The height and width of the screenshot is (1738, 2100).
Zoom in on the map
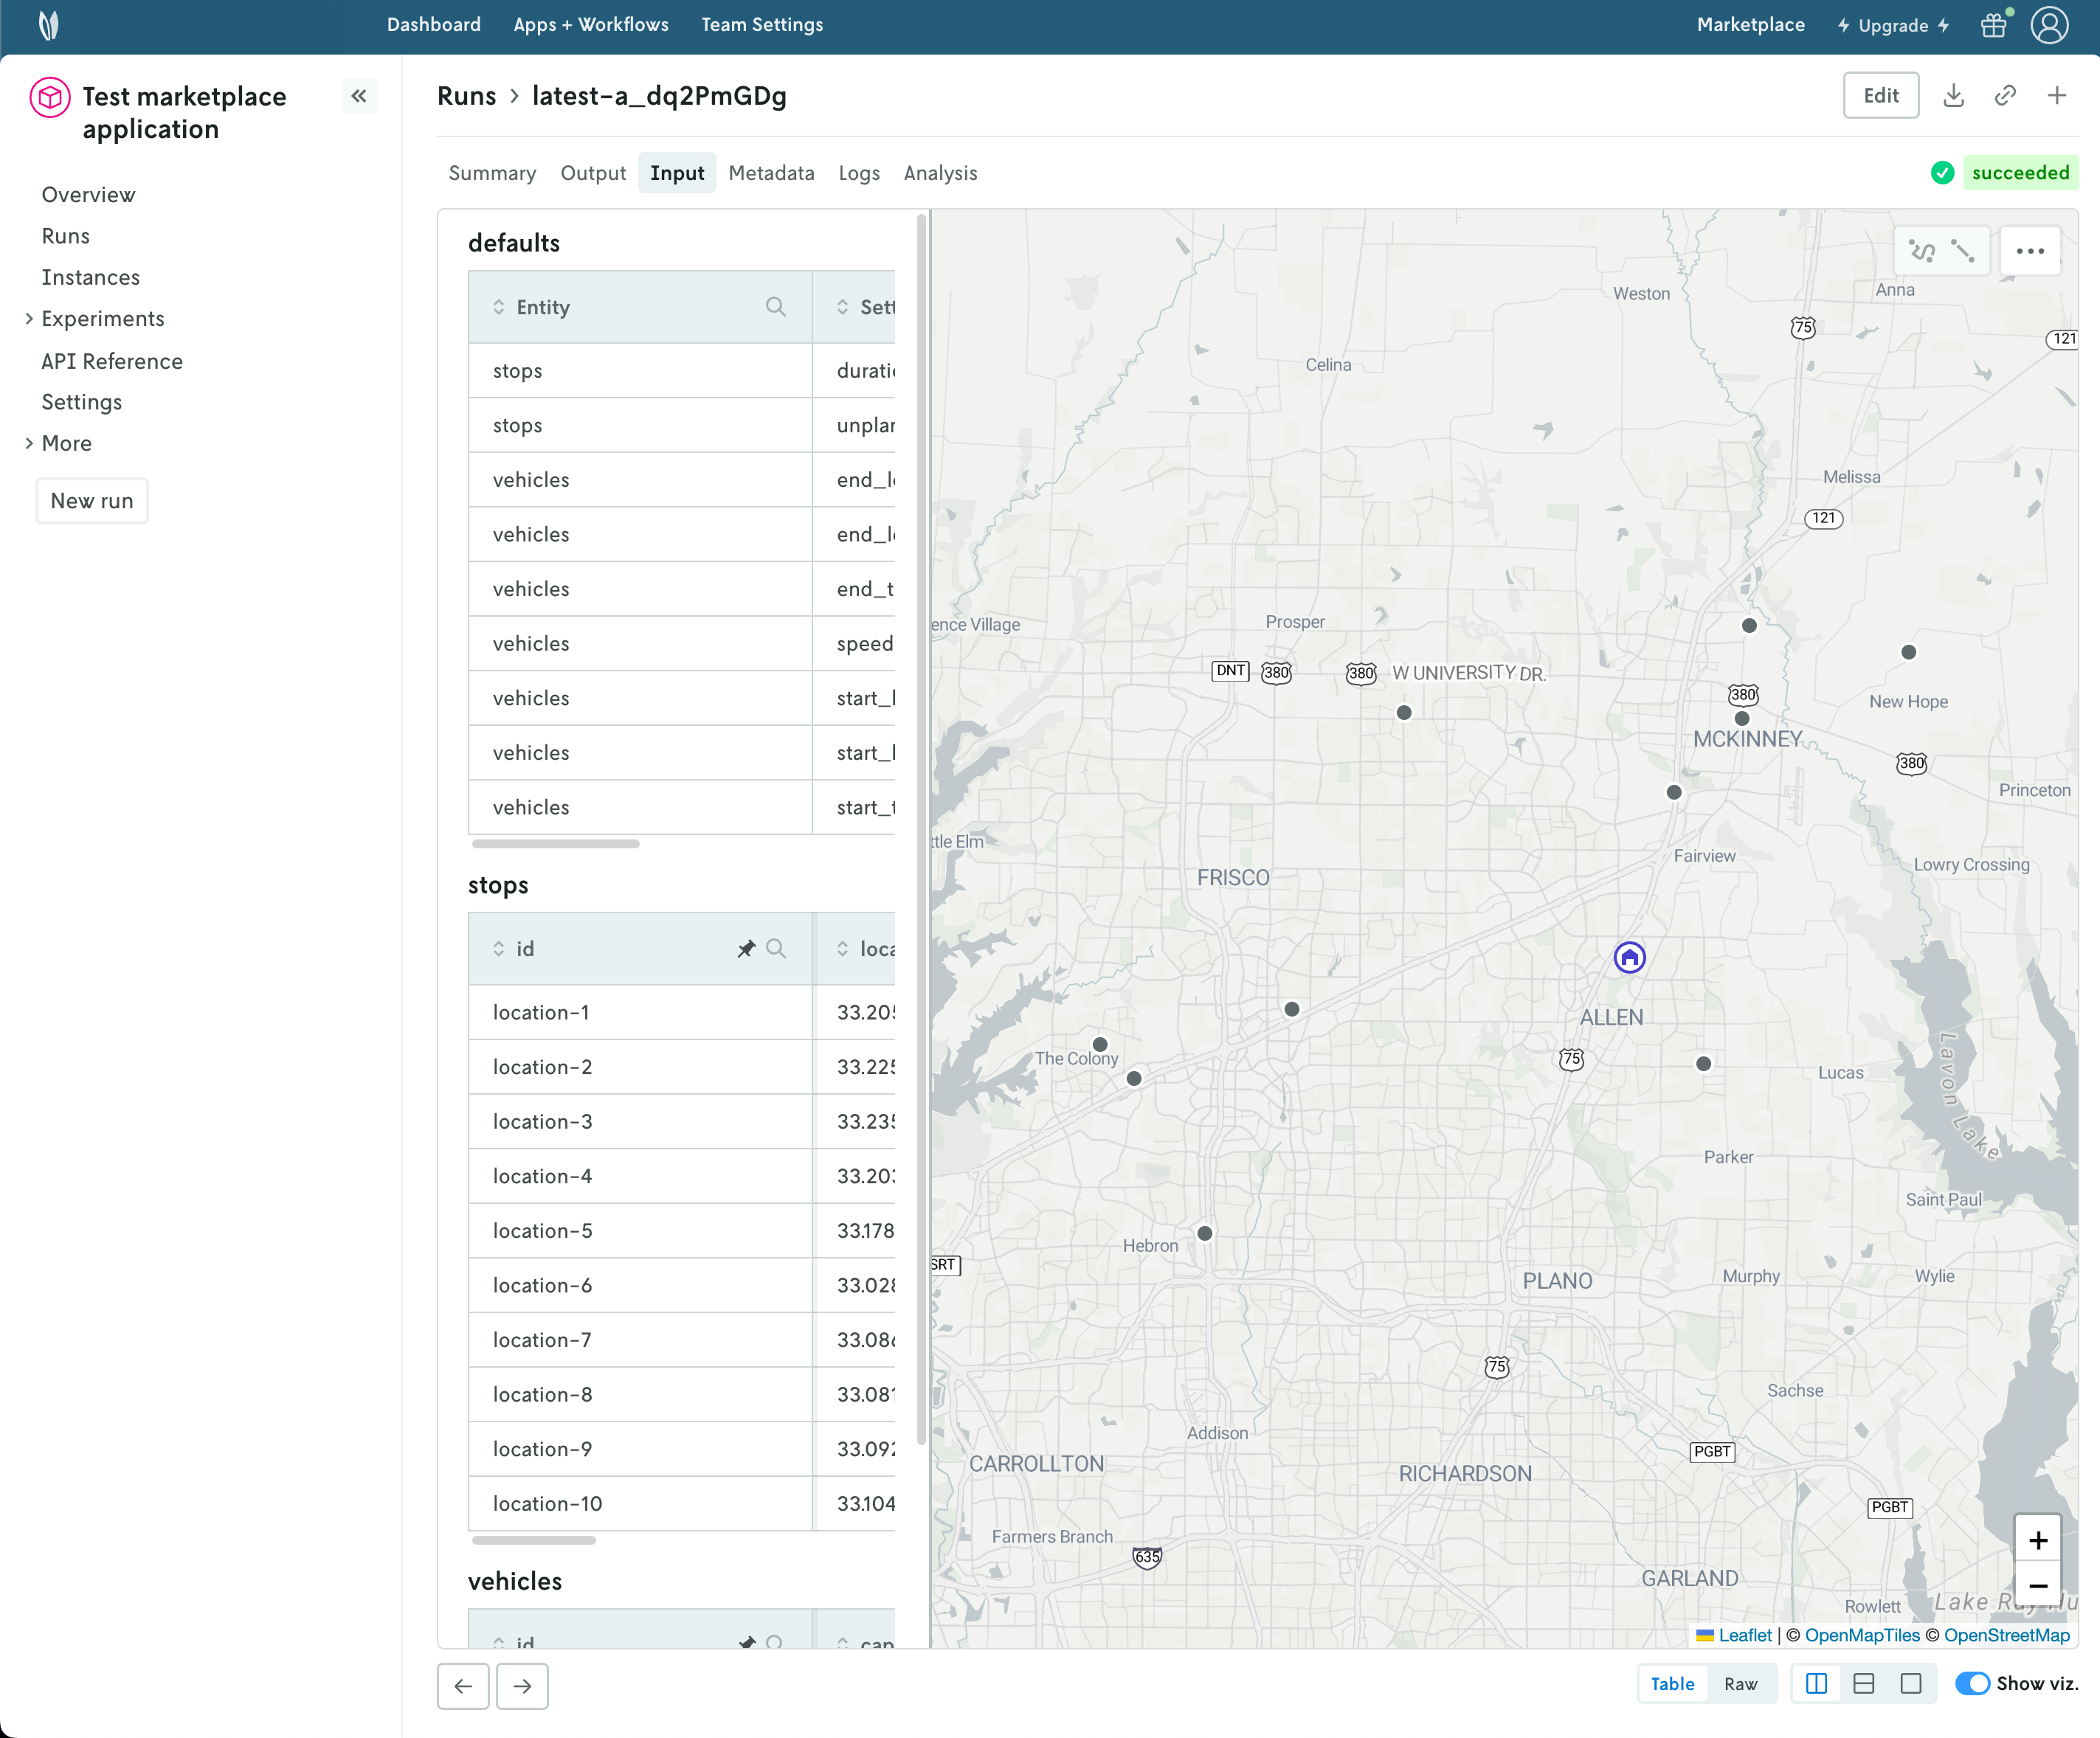[x=2037, y=1540]
